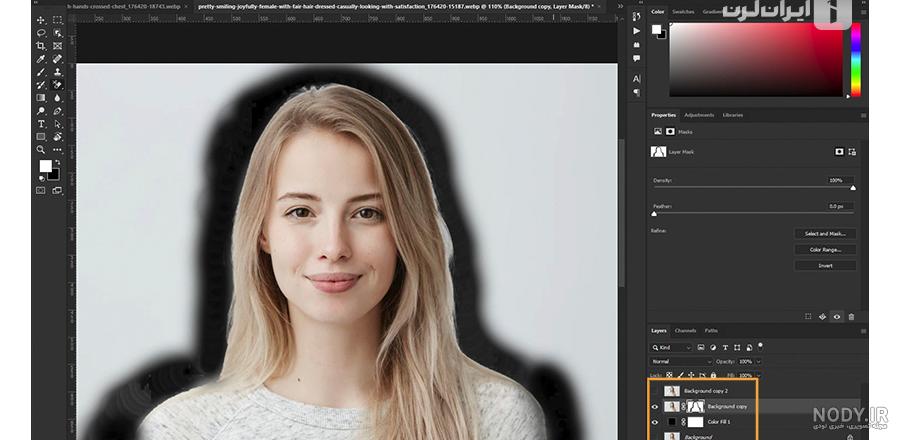Open the Kind layer filter dropdown
The width and height of the screenshot is (900, 440).
[671, 348]
